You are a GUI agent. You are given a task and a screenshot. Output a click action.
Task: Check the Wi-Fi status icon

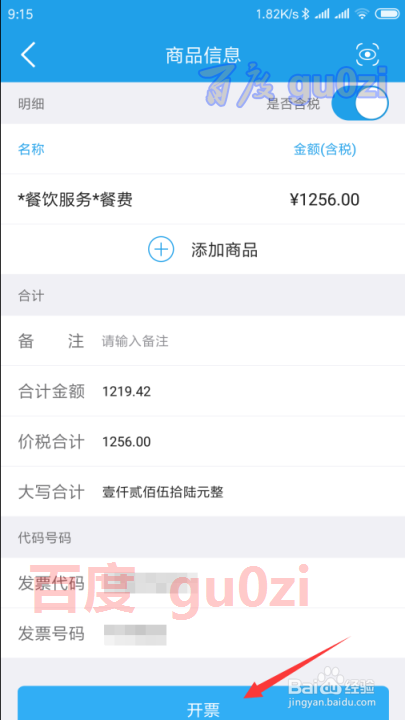point(362,14)
